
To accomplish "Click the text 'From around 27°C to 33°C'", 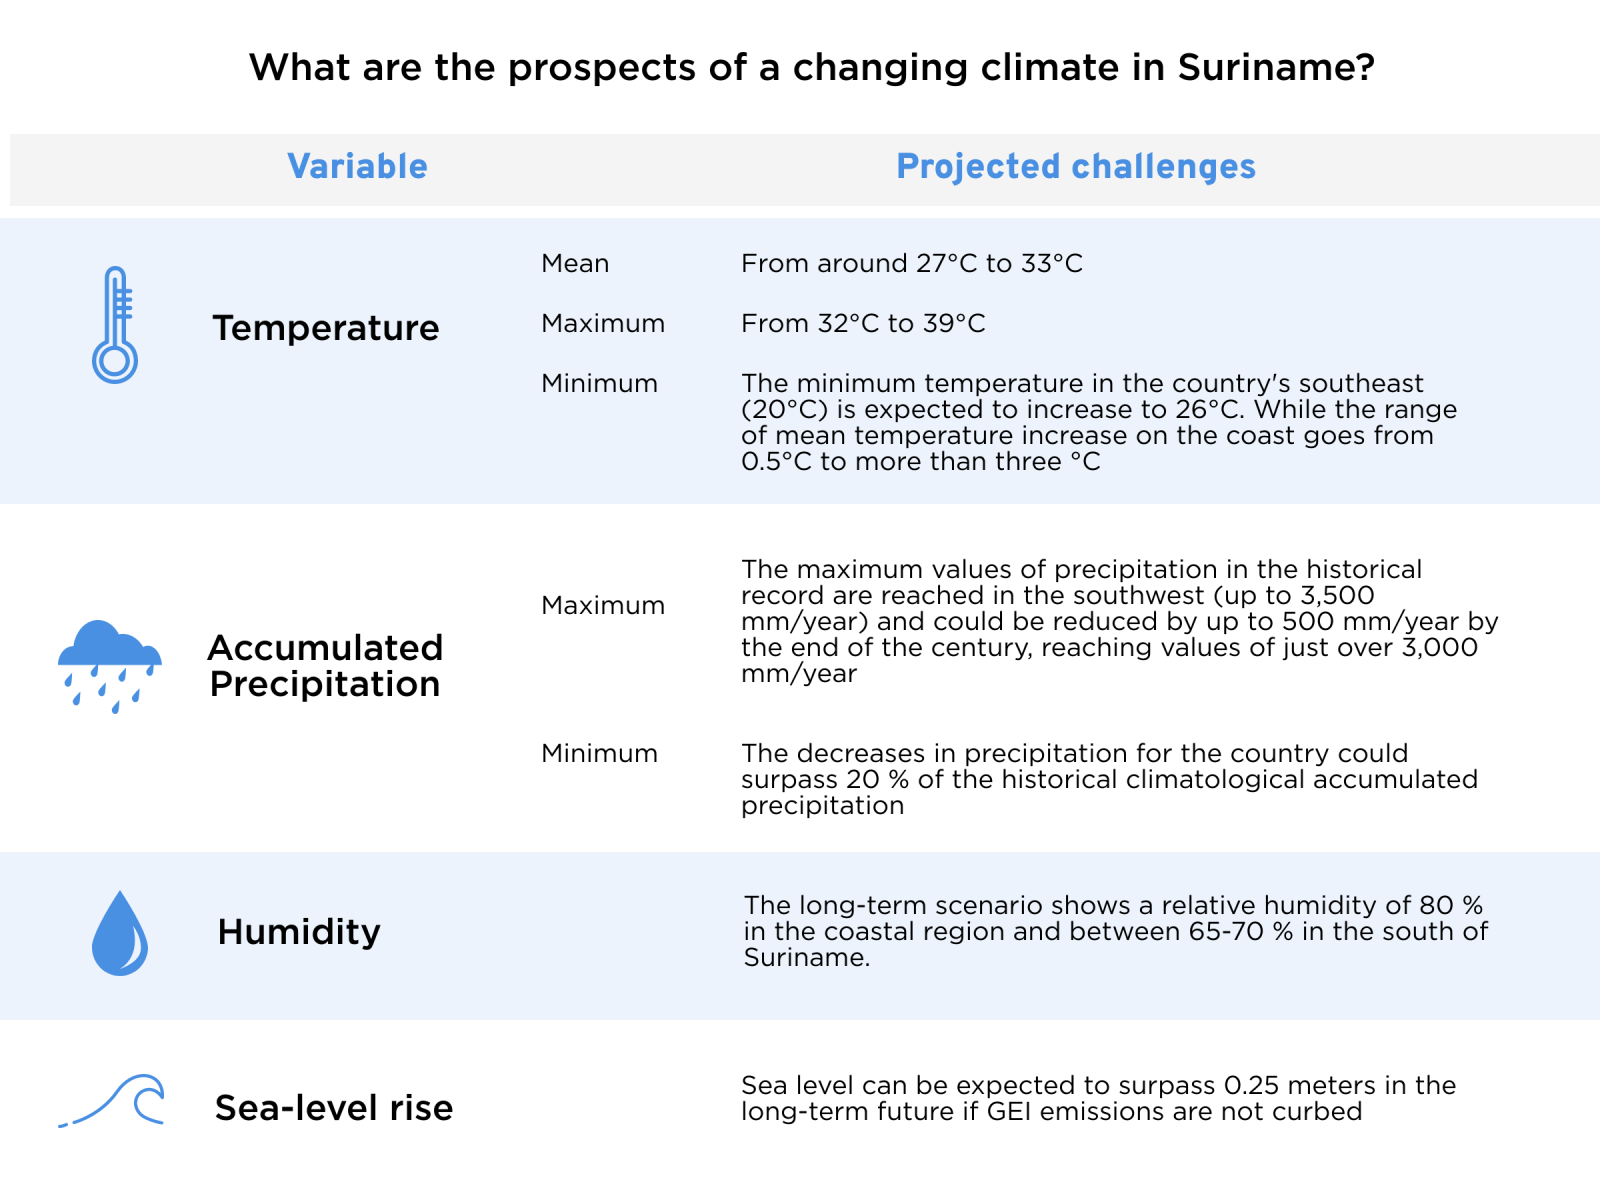I will (x=911, y=264).
